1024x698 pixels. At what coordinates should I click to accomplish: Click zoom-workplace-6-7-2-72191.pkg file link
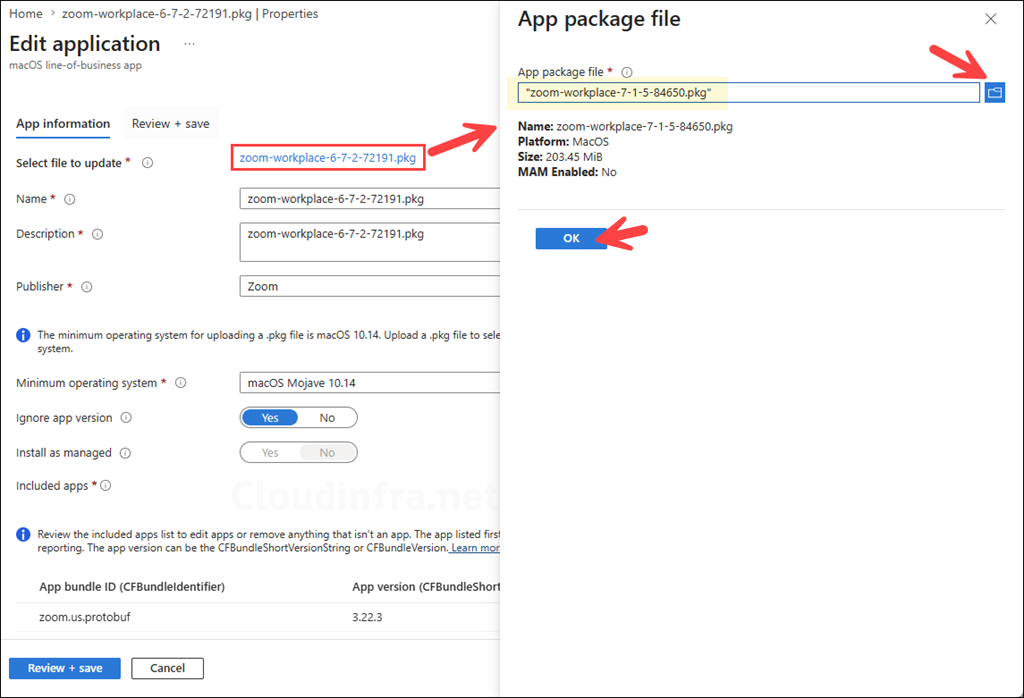(x=328, y=158)
